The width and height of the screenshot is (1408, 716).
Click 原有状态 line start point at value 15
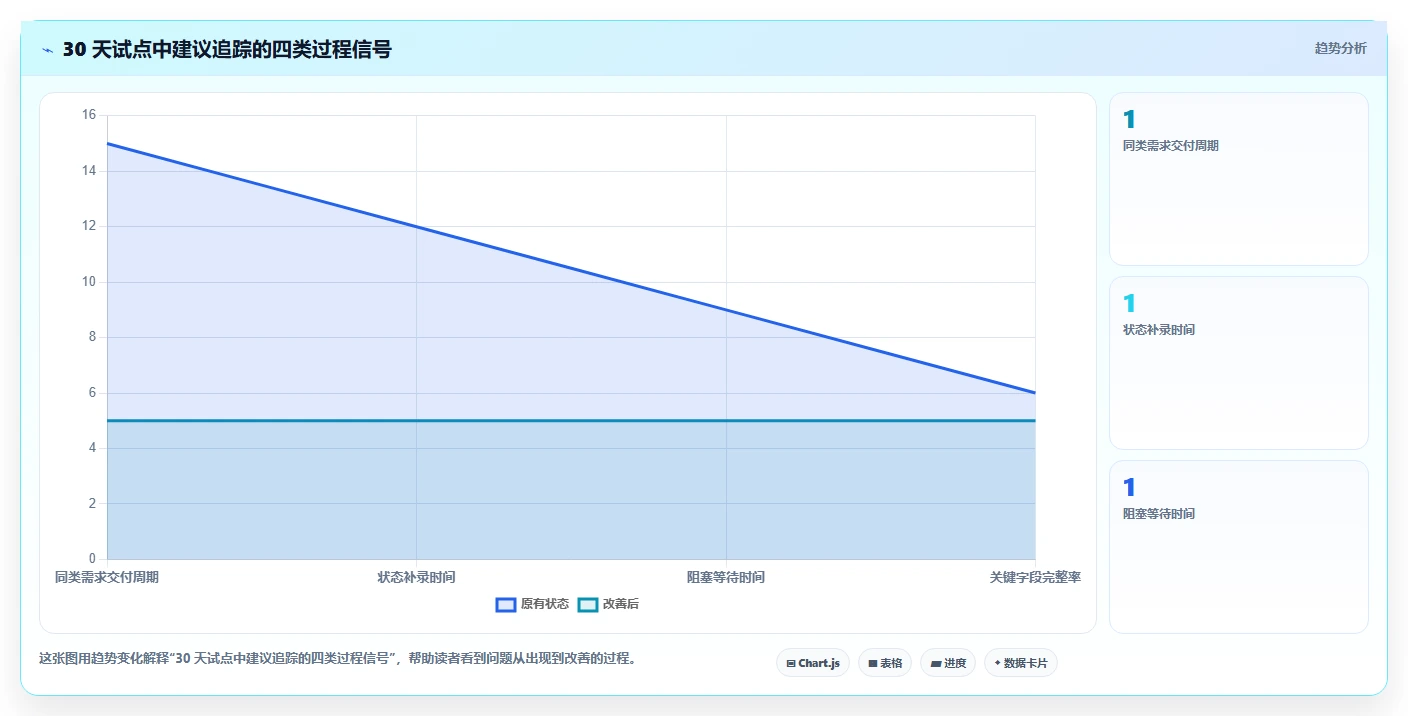click(107, 143)
